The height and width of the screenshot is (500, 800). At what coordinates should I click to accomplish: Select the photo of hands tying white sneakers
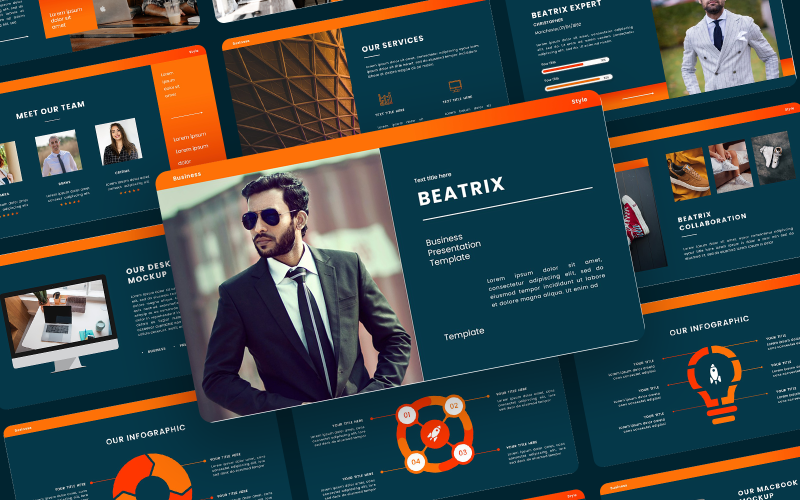point(730,166)
